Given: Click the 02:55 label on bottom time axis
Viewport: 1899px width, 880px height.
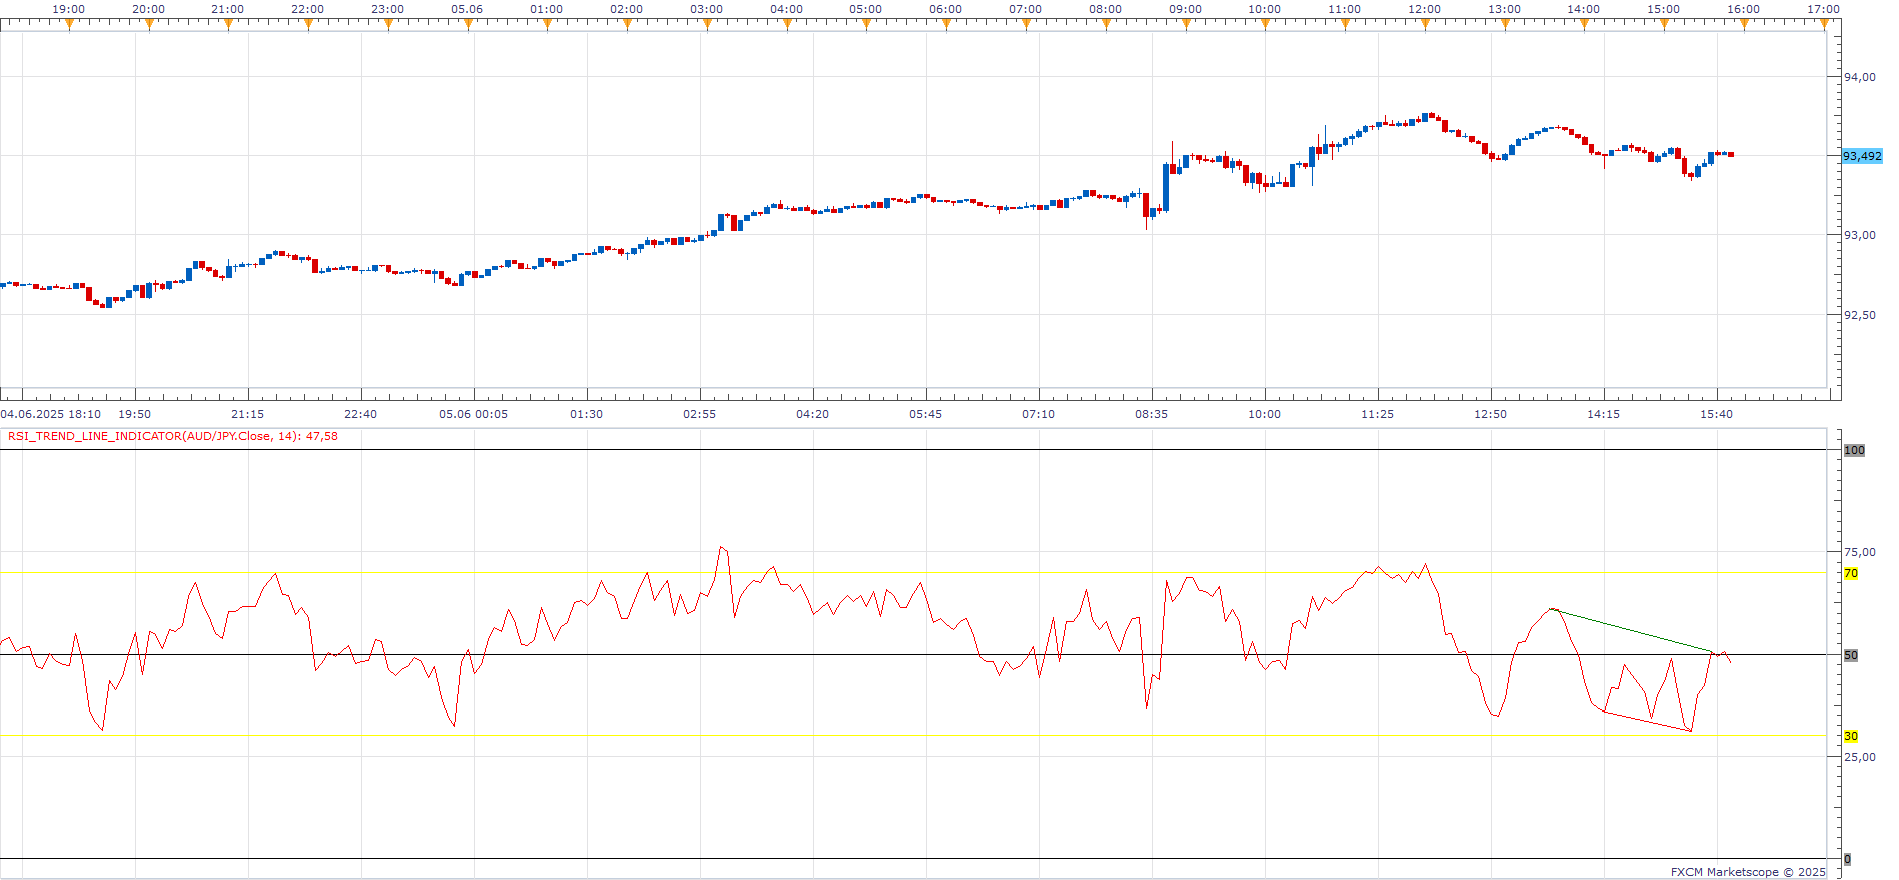Looking at the screenshot, I should 700,414.
